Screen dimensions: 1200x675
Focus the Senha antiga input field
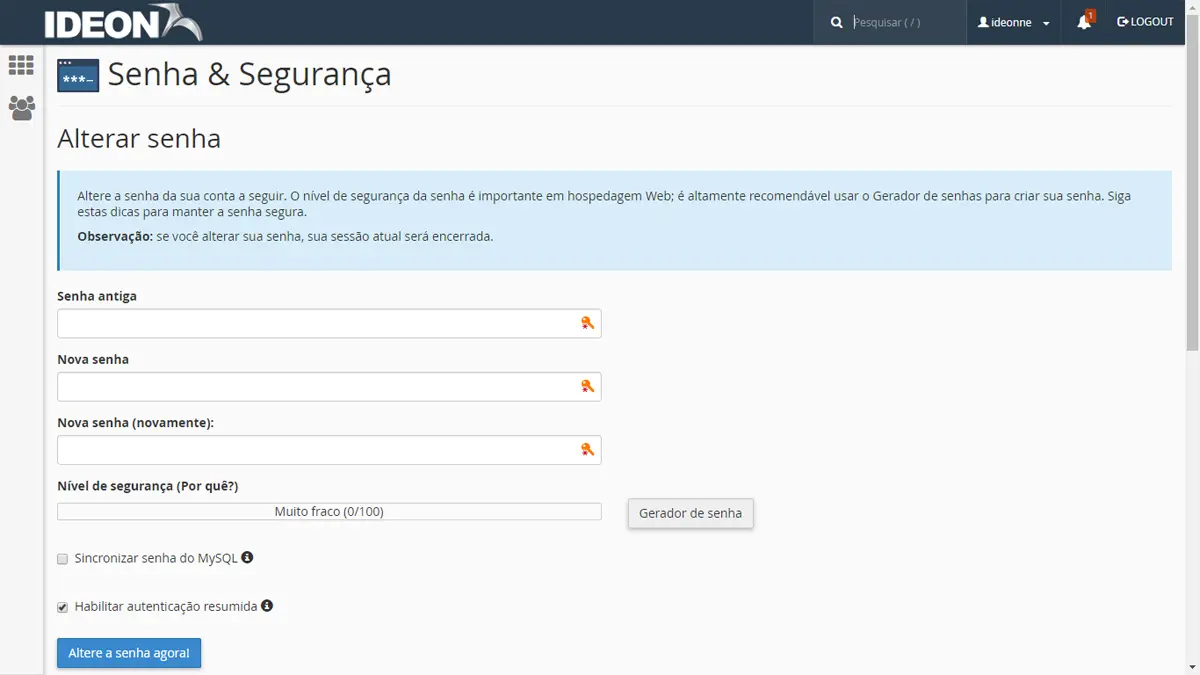[315, 324]
